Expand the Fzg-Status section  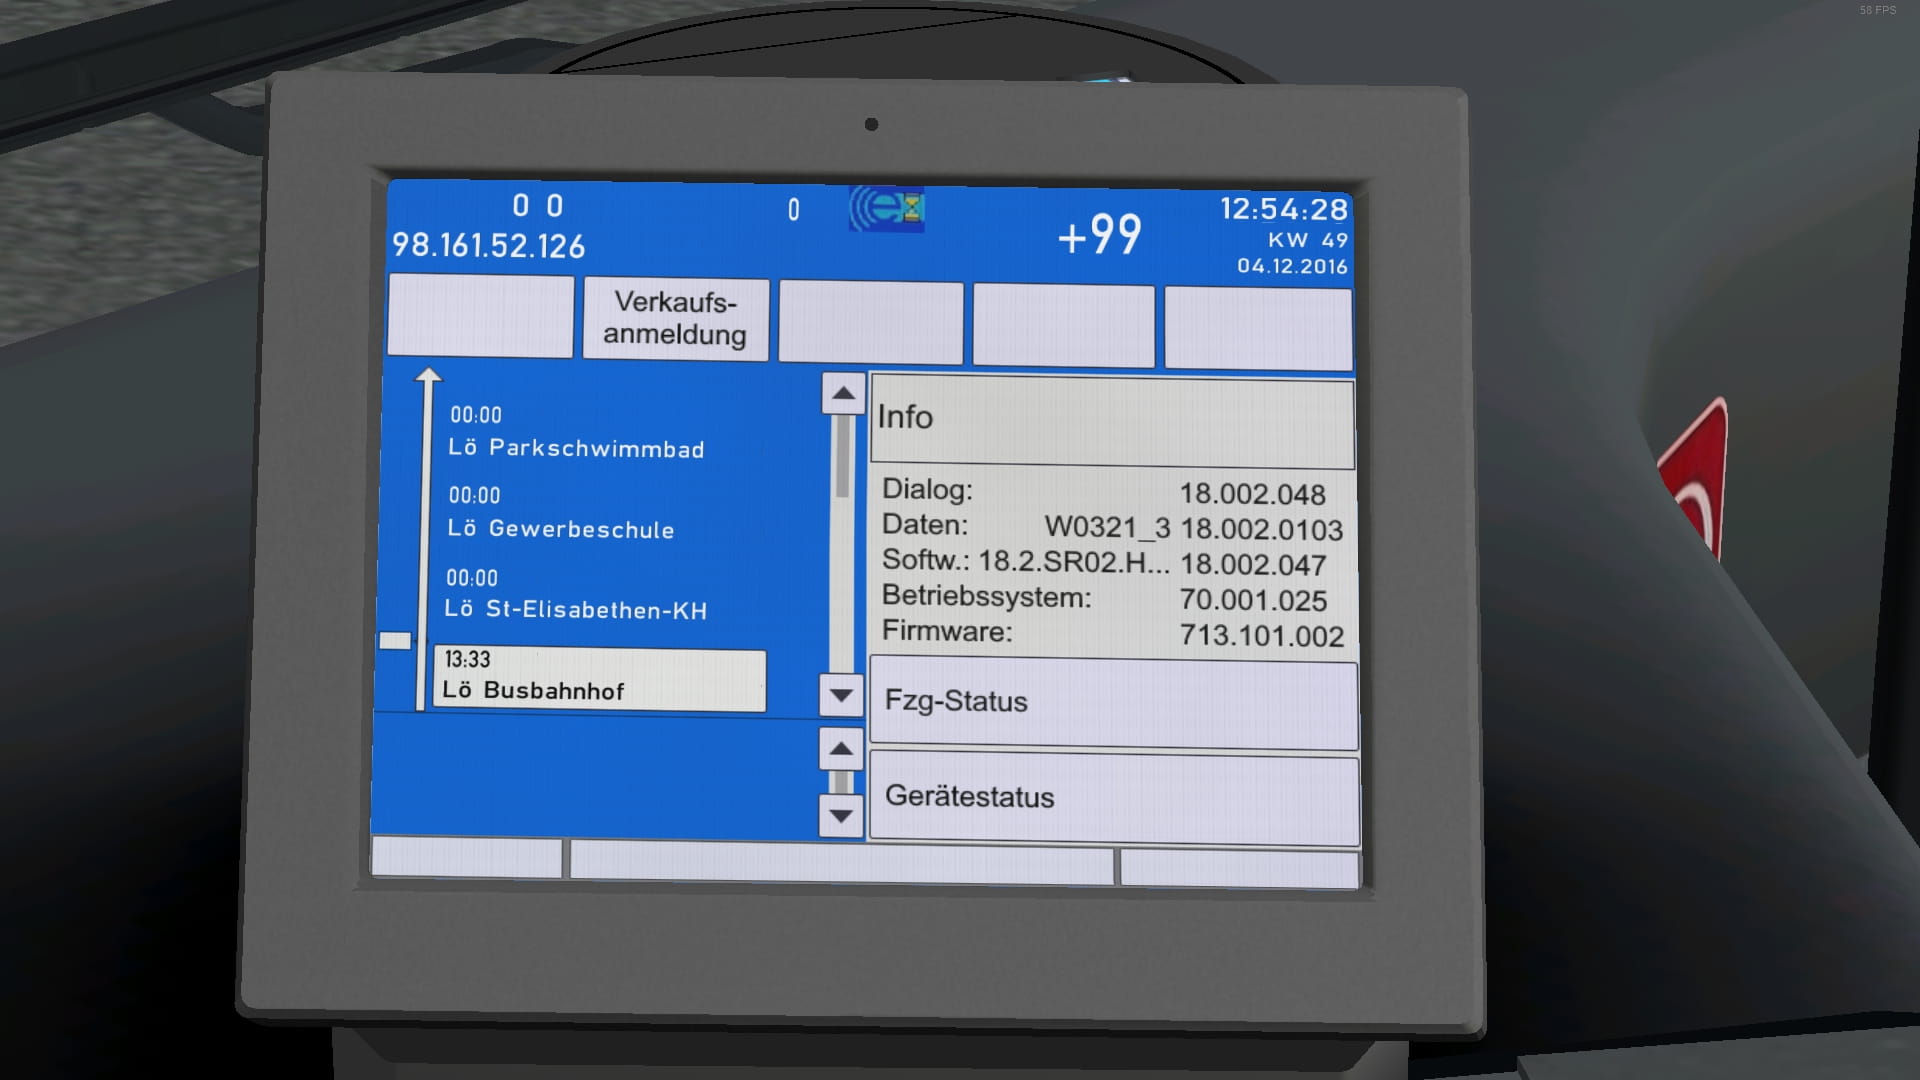pos(1113,702)
